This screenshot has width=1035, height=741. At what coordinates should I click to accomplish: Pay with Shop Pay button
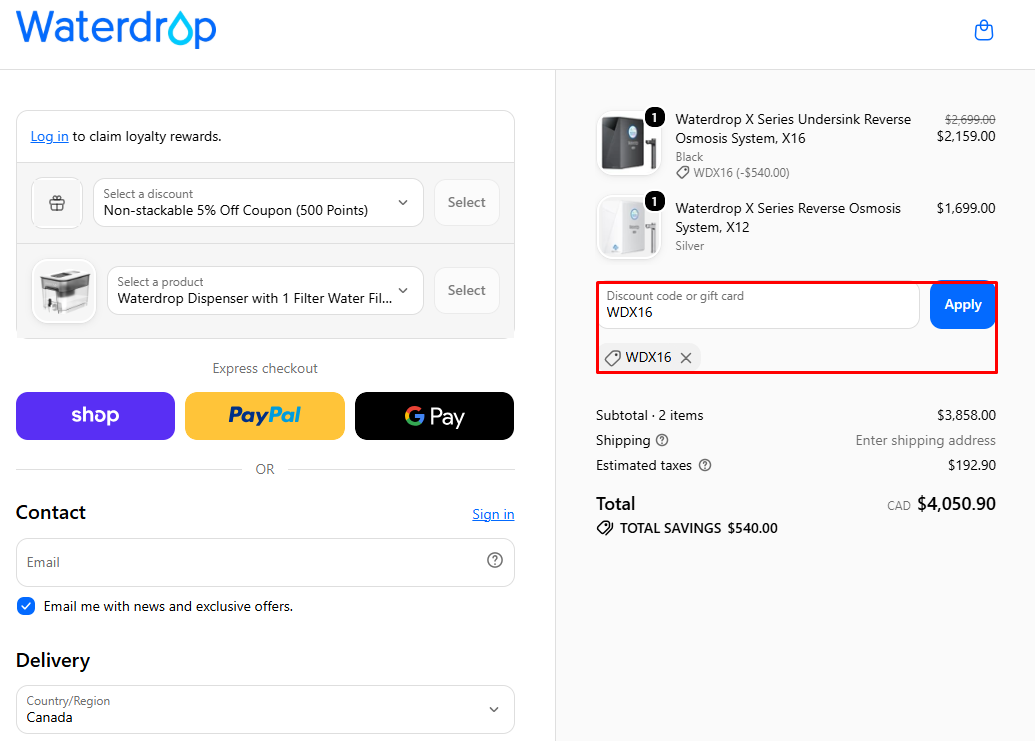[96, 416]
